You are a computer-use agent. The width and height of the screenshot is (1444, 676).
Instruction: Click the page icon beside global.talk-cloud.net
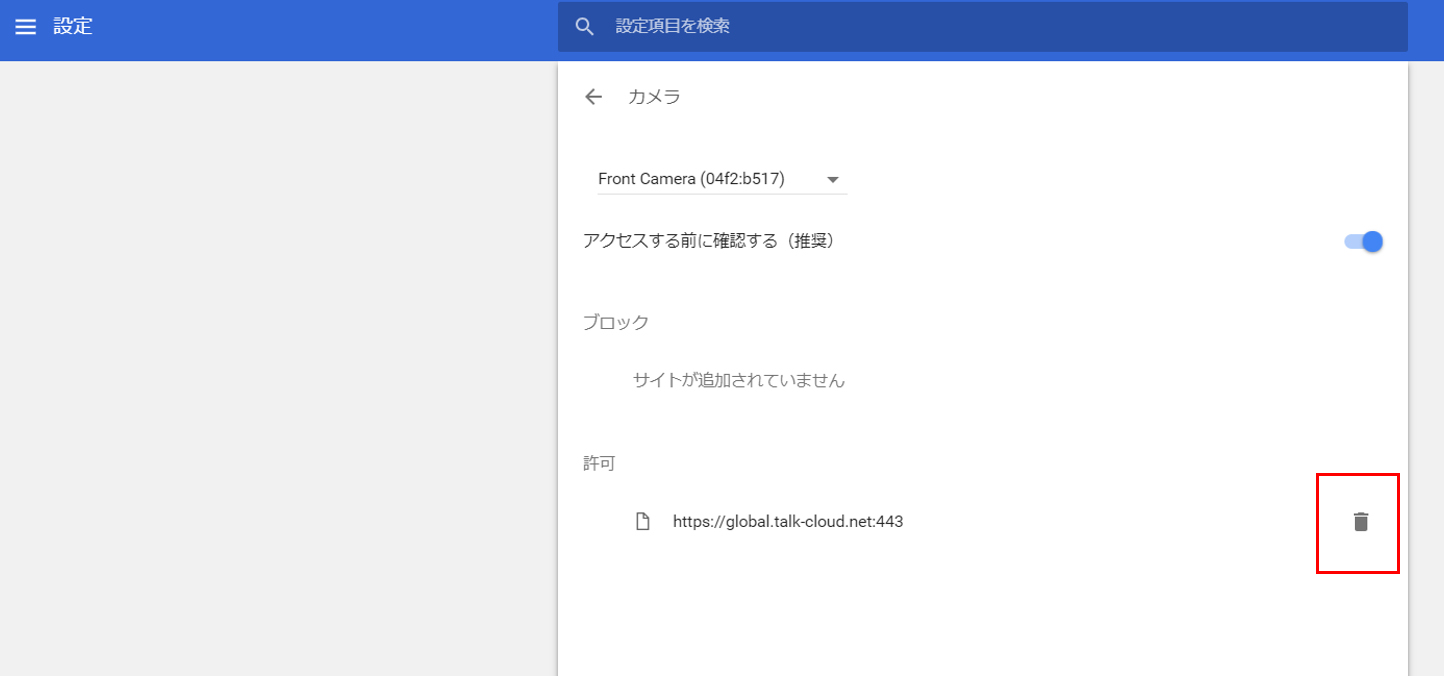[x=644, y=521]
